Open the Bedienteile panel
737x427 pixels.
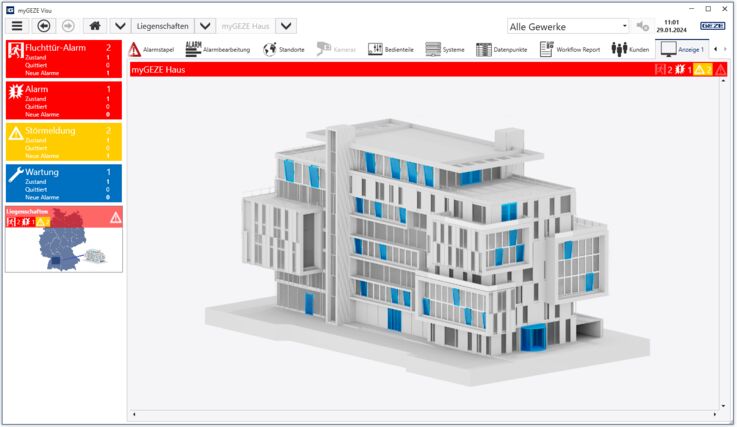click(x=391, y=49)
